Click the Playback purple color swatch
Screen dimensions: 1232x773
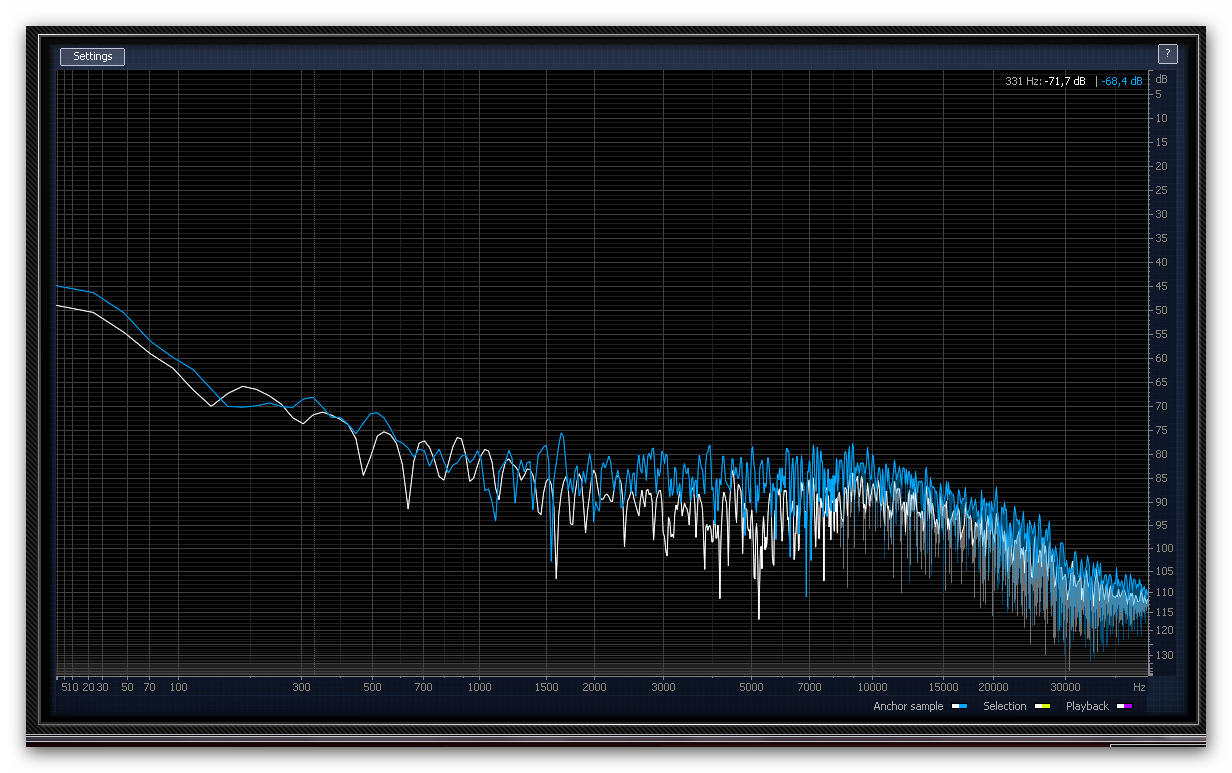click(1124, 707)
